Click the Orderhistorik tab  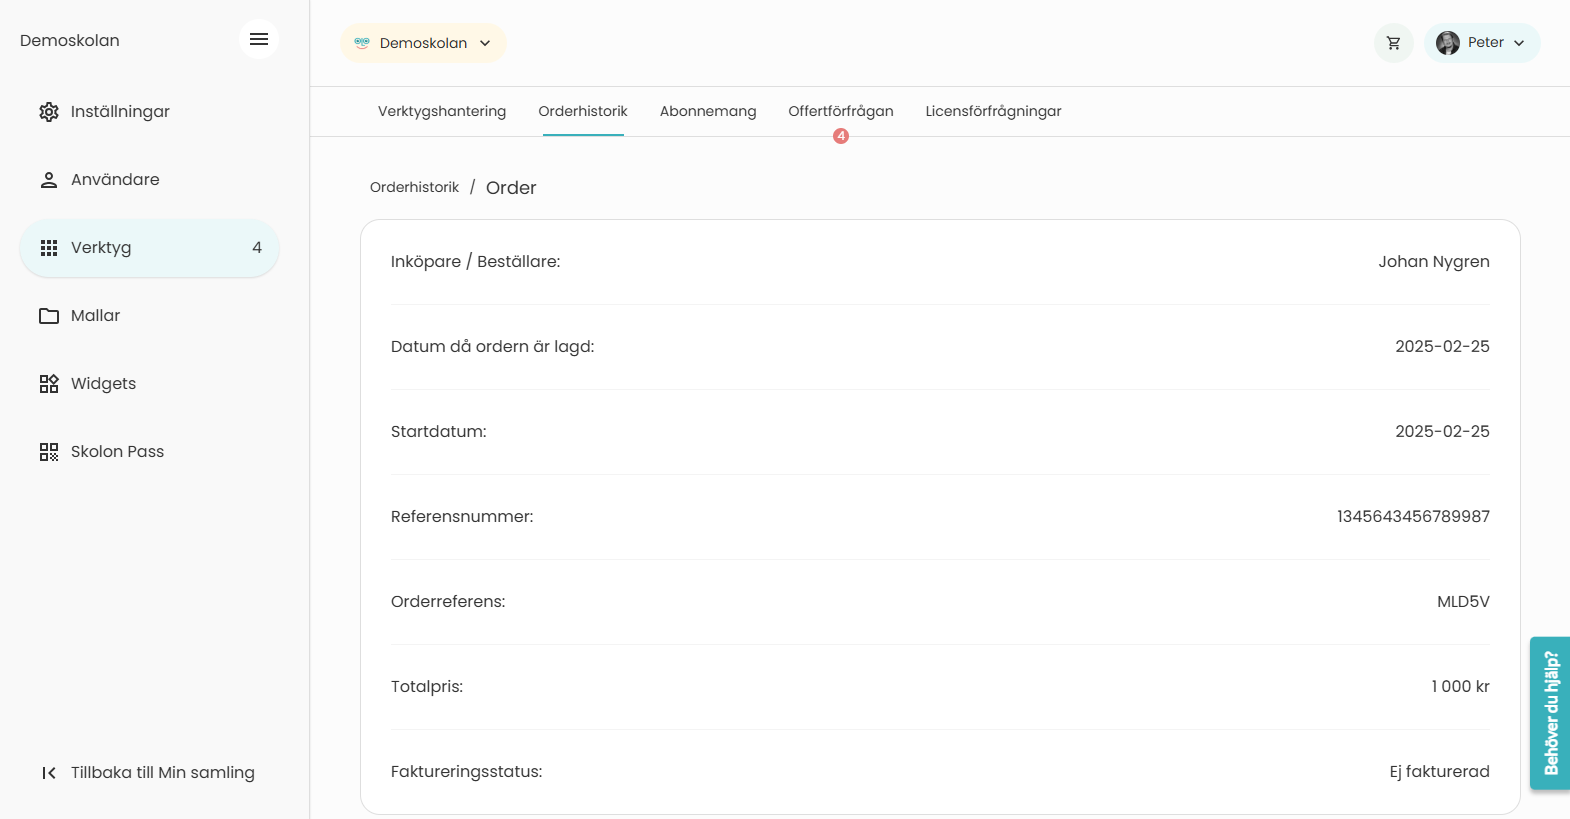click(x=583, y=111)
